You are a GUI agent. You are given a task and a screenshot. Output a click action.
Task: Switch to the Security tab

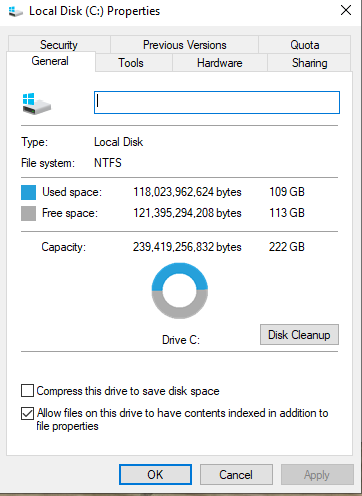point(59,45)
